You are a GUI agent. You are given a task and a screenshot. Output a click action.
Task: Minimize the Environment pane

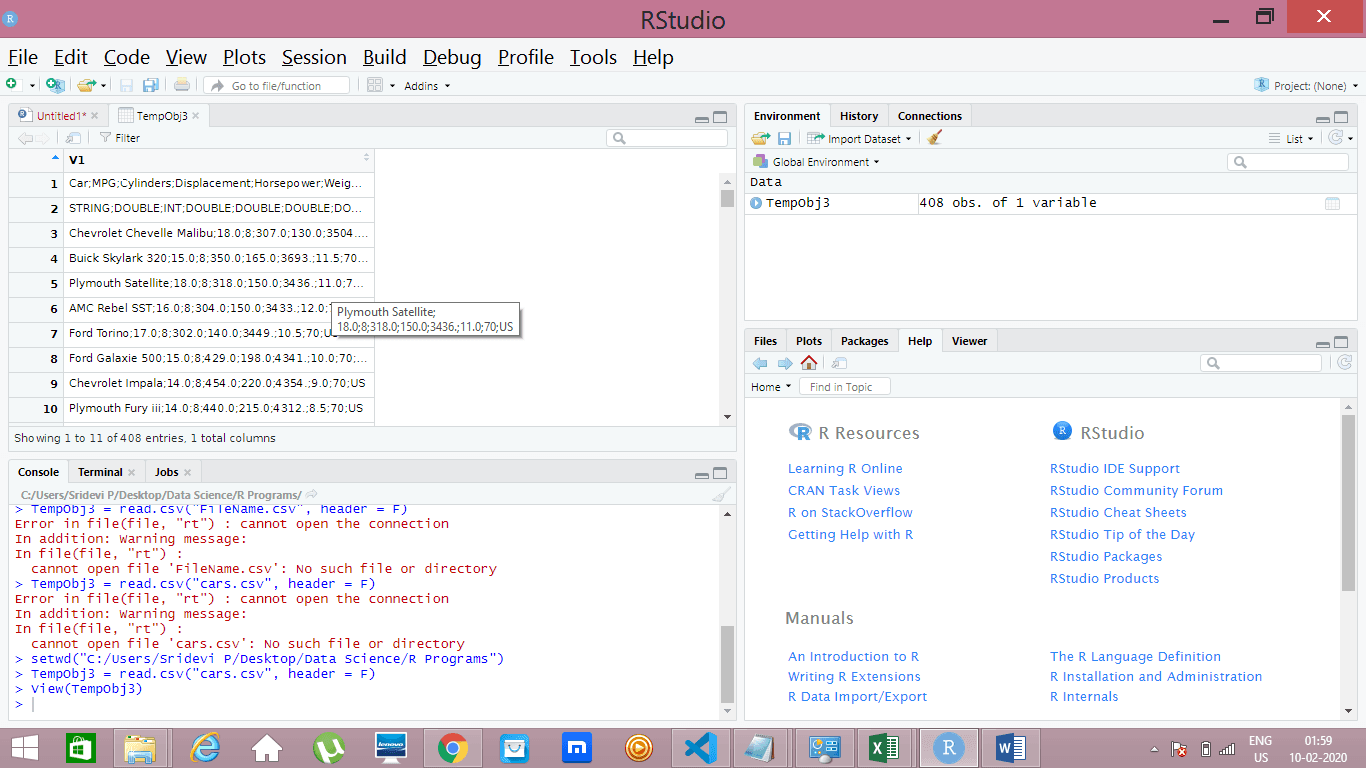[1324, 118]
